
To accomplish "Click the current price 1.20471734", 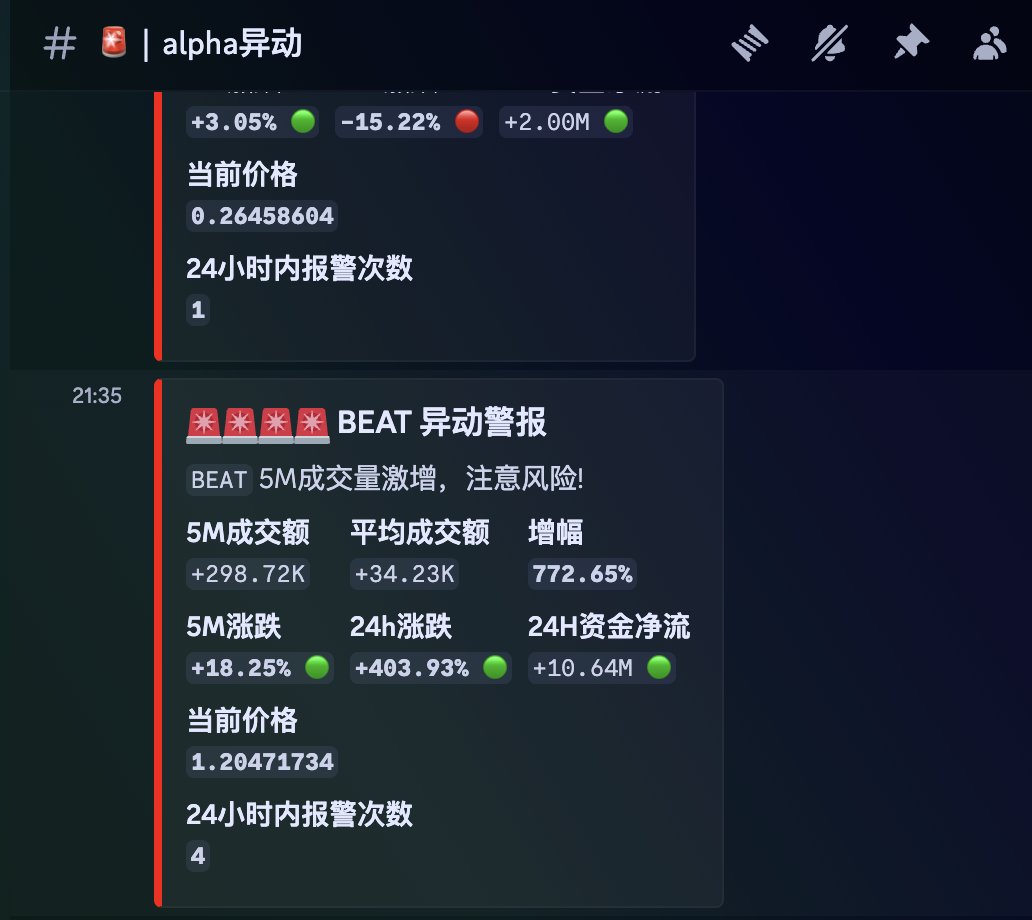I will (x=262, y=762).
